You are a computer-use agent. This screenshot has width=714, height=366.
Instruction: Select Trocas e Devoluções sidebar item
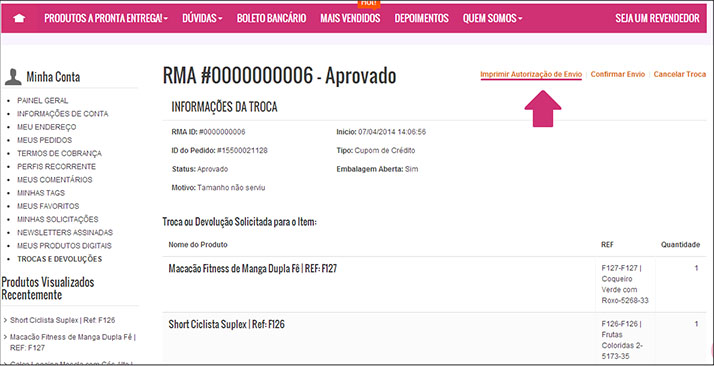60,259
